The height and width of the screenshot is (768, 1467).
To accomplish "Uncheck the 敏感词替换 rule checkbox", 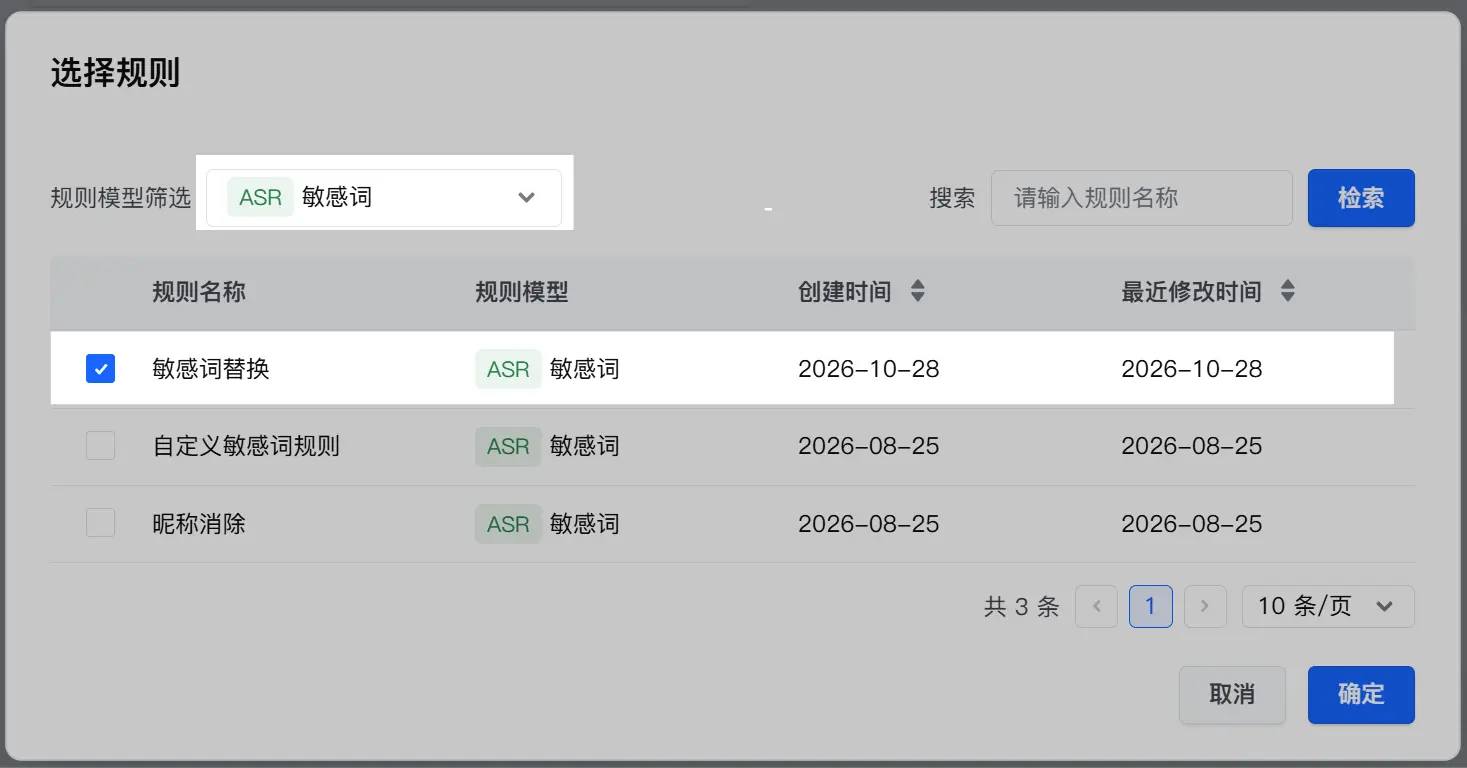I will [100, 369].
